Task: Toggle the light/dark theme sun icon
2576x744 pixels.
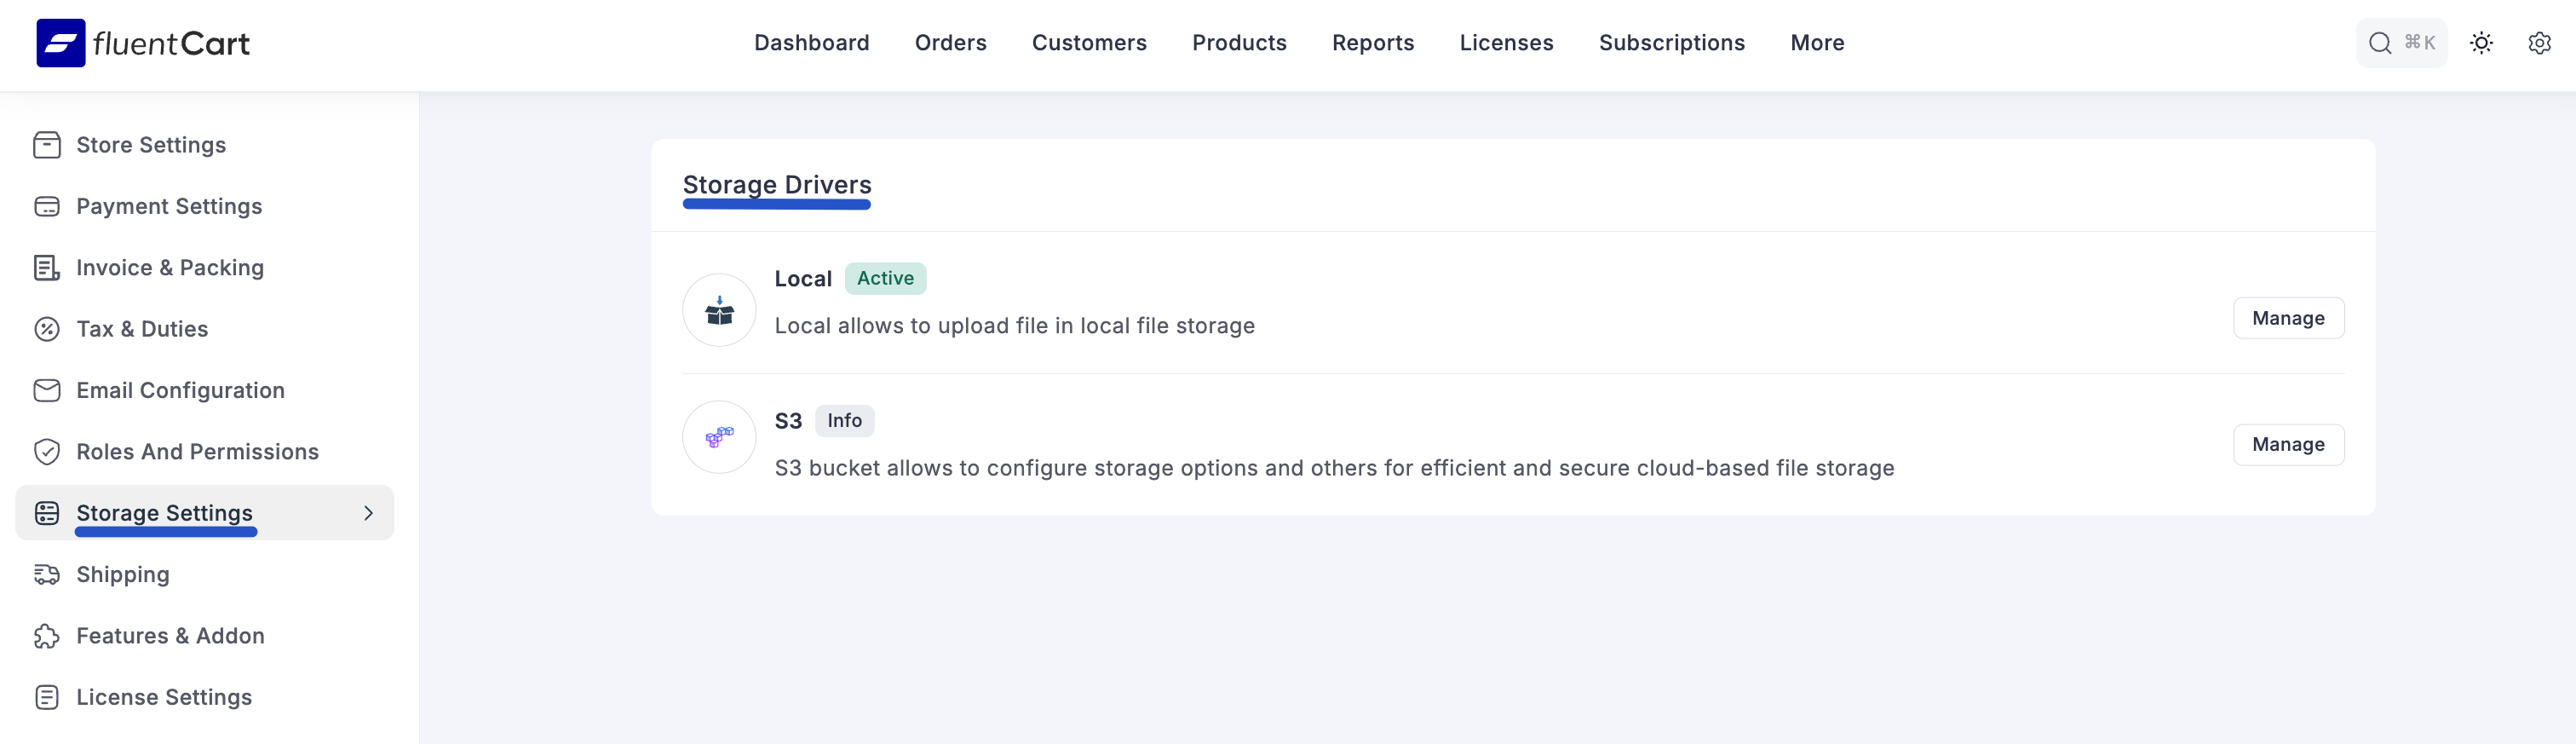Action: (x=2481, y=43)
